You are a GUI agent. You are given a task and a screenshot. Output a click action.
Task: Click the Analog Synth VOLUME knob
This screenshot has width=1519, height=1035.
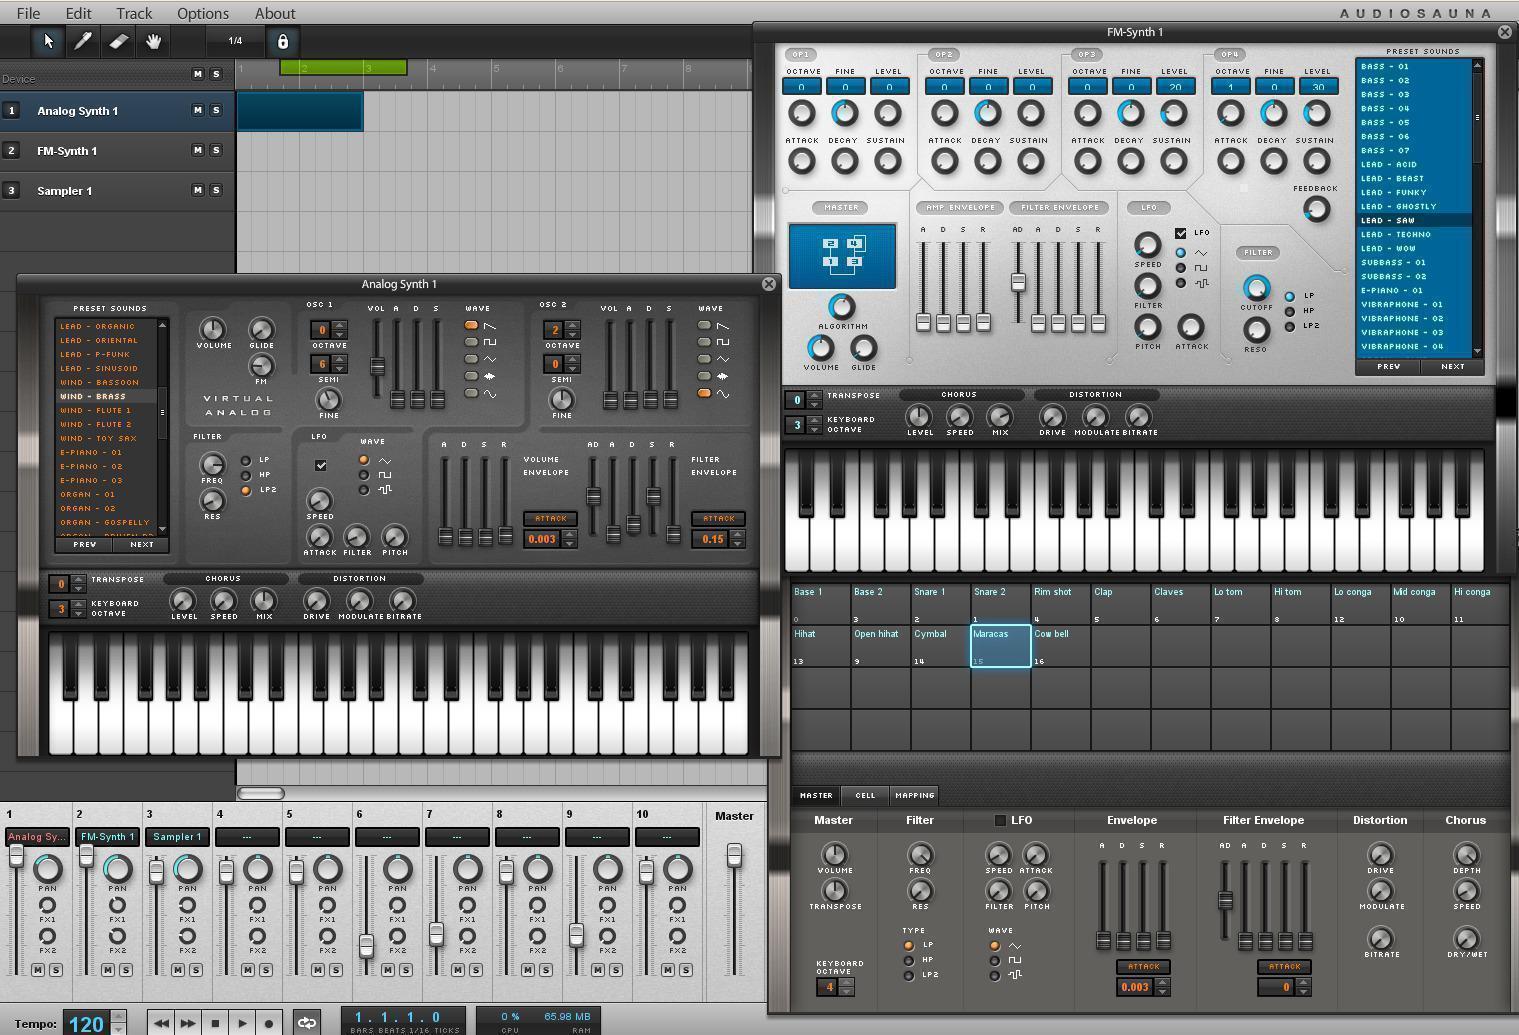click(212, 329)
